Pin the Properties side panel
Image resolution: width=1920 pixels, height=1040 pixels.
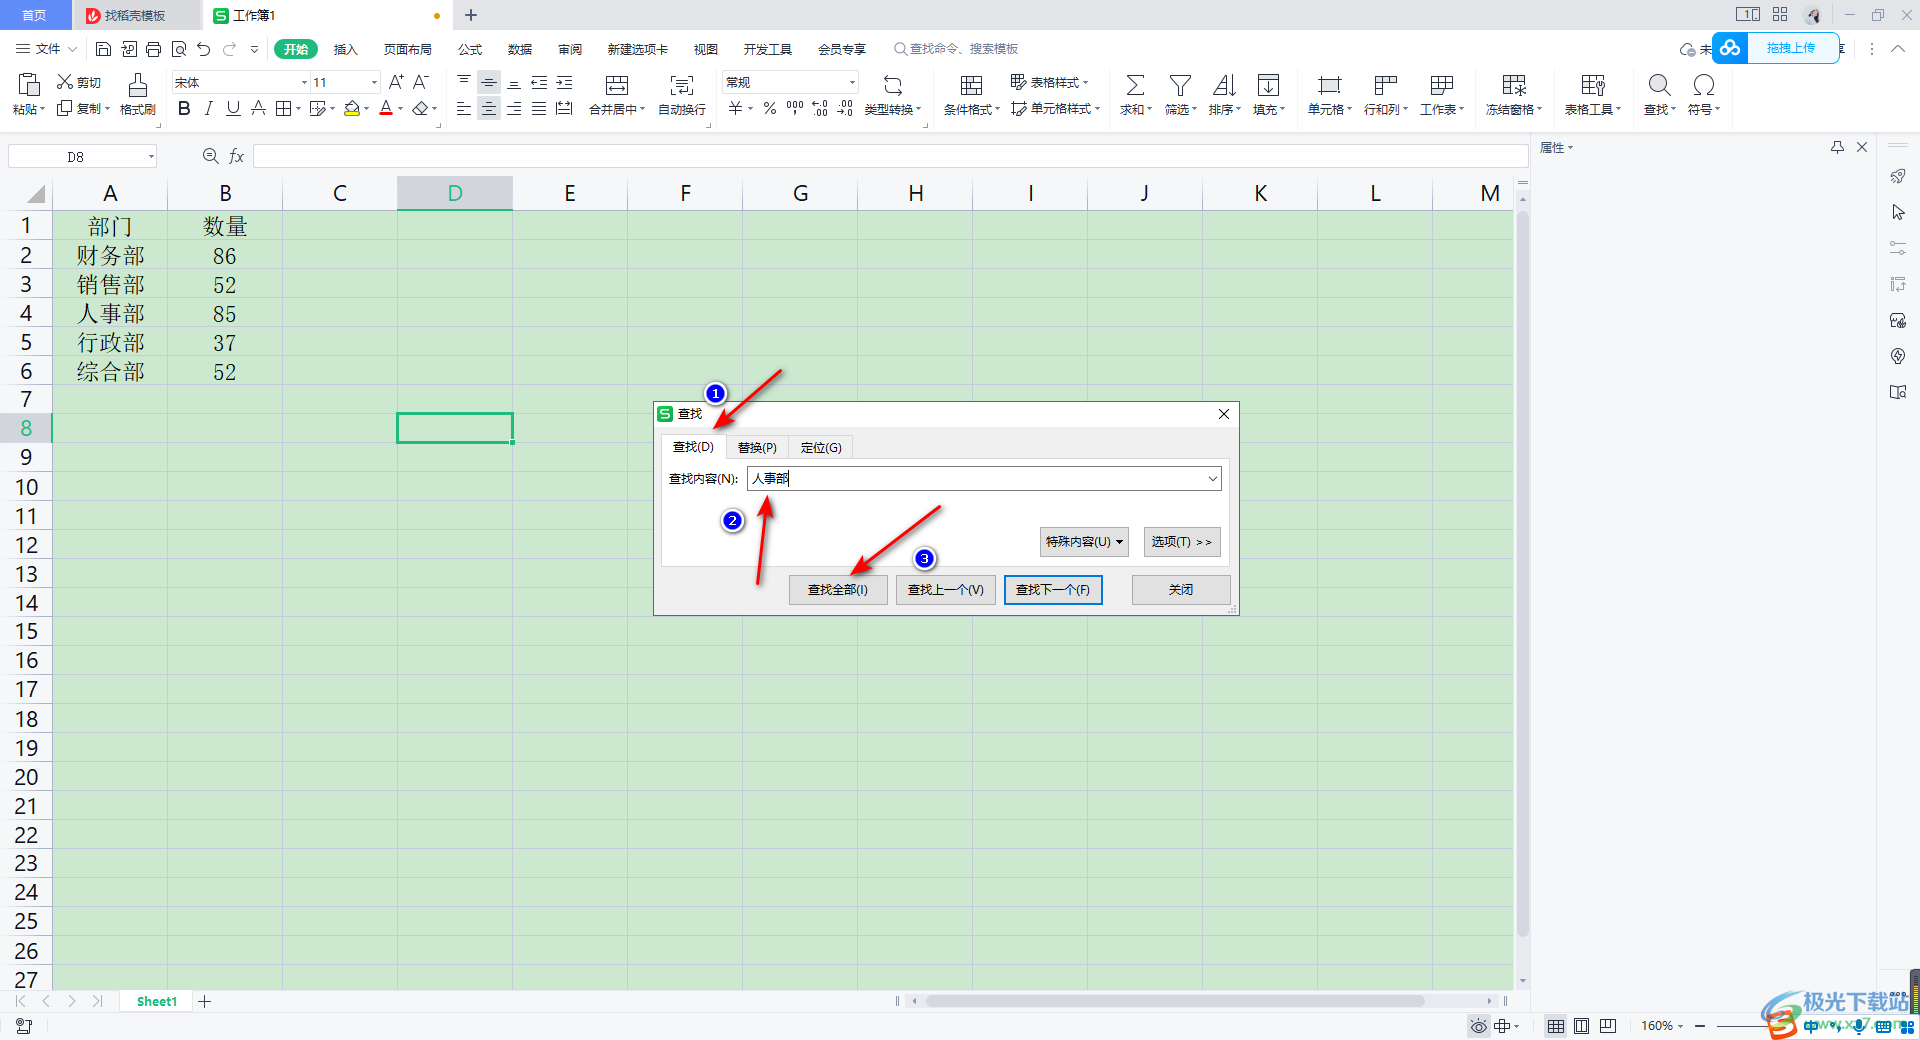(x=1837, y=147)
